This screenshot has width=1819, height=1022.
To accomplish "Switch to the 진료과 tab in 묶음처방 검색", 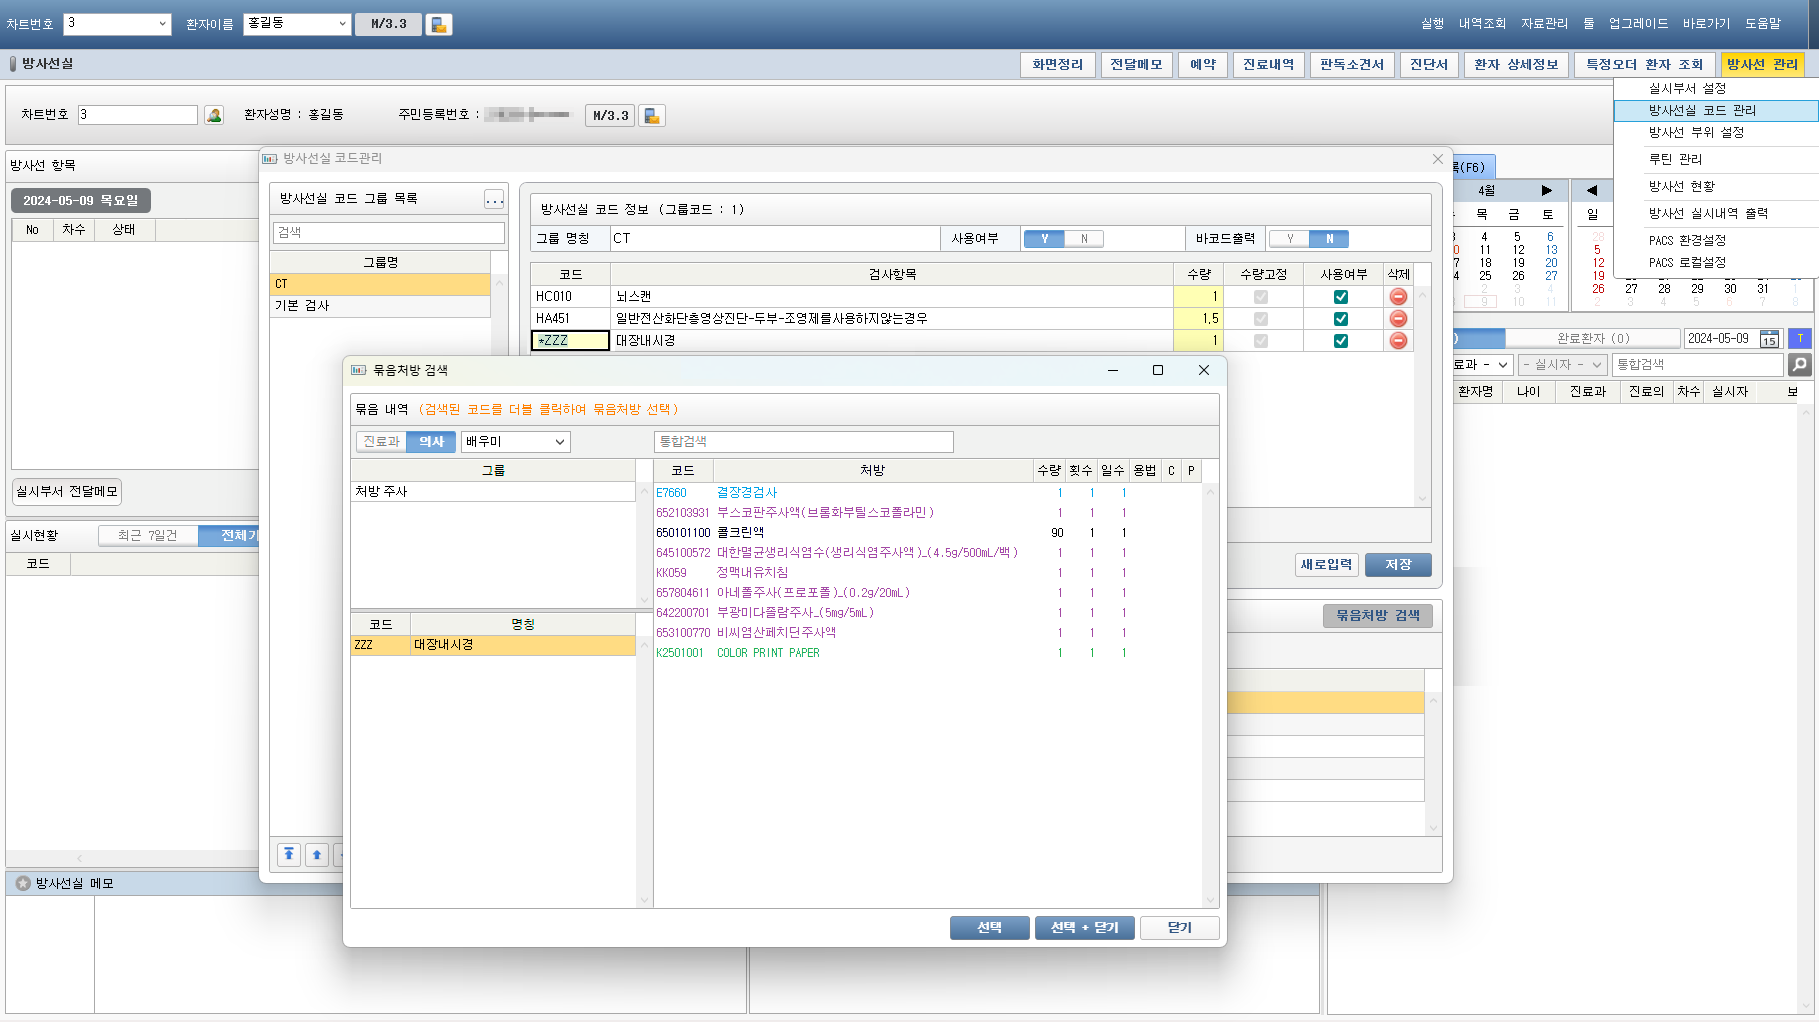I will [381, 442].
